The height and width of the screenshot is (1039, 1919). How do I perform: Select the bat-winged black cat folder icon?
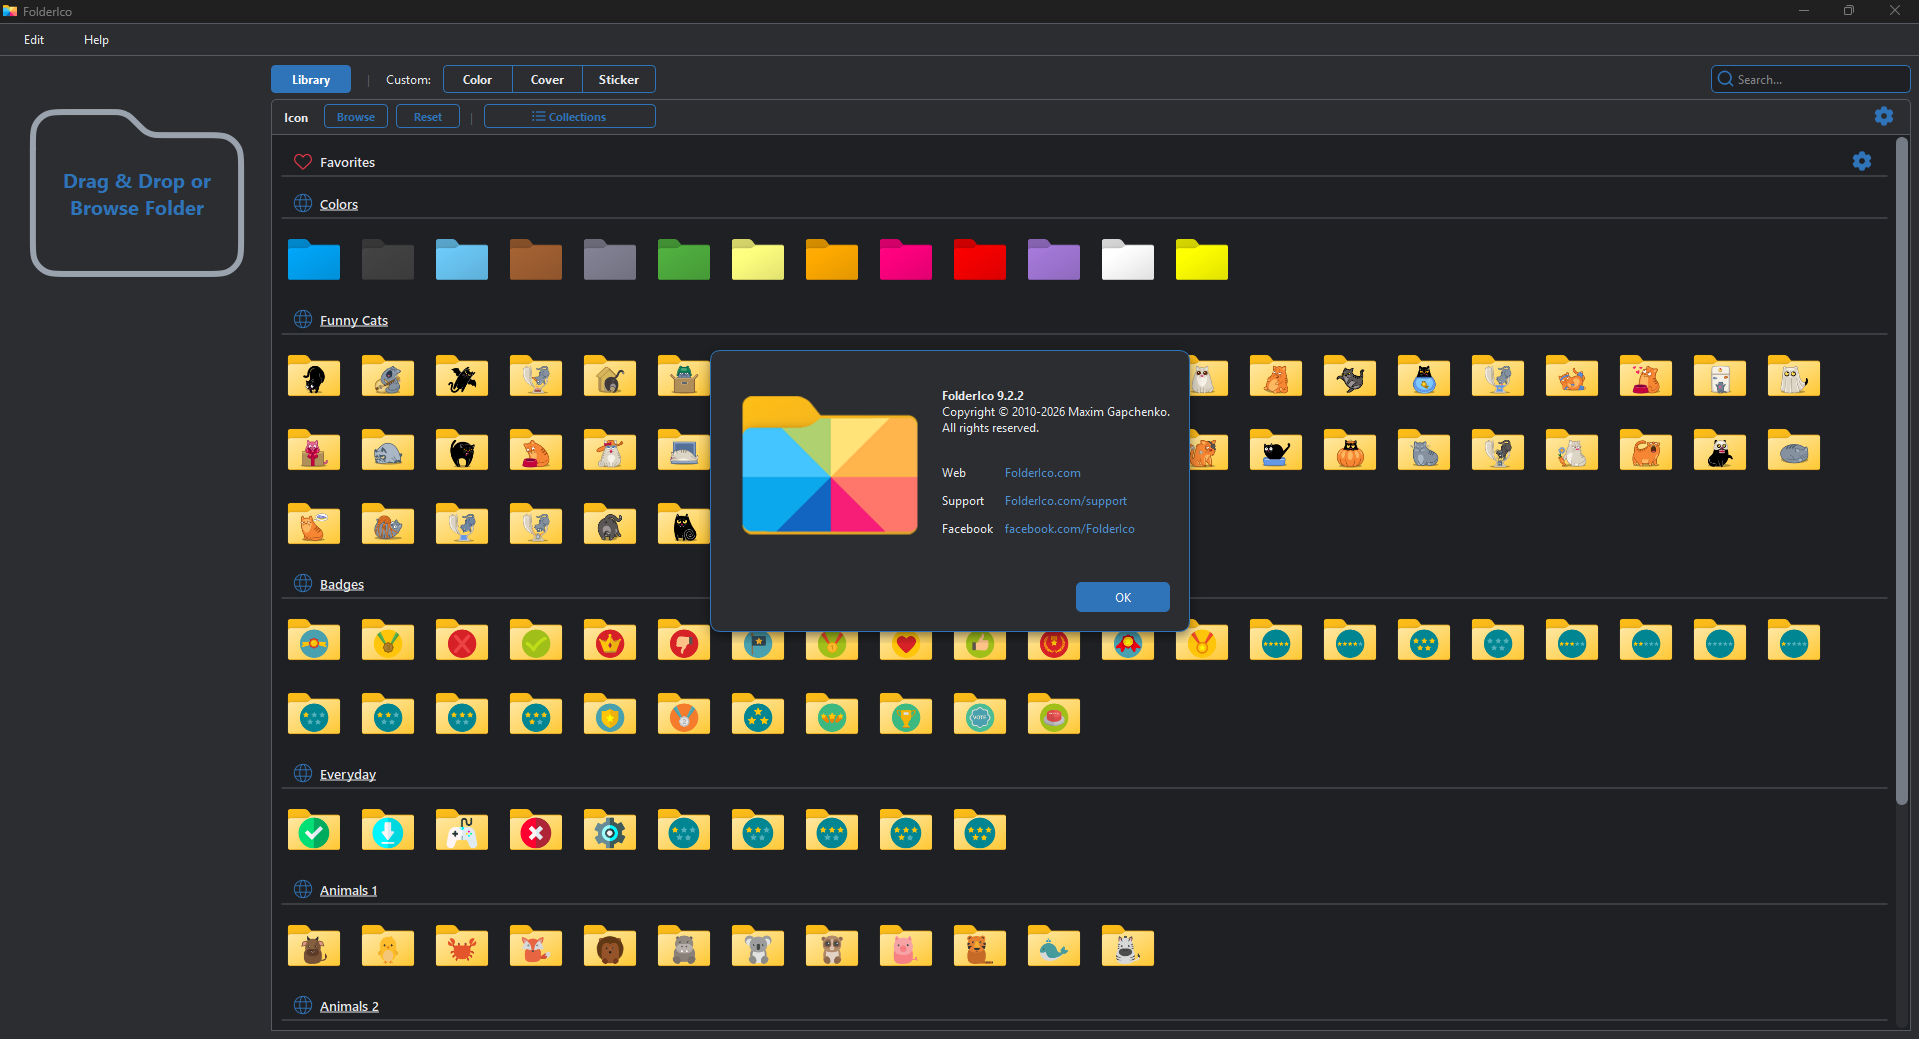pyautogui.click(x=462, y=376)
